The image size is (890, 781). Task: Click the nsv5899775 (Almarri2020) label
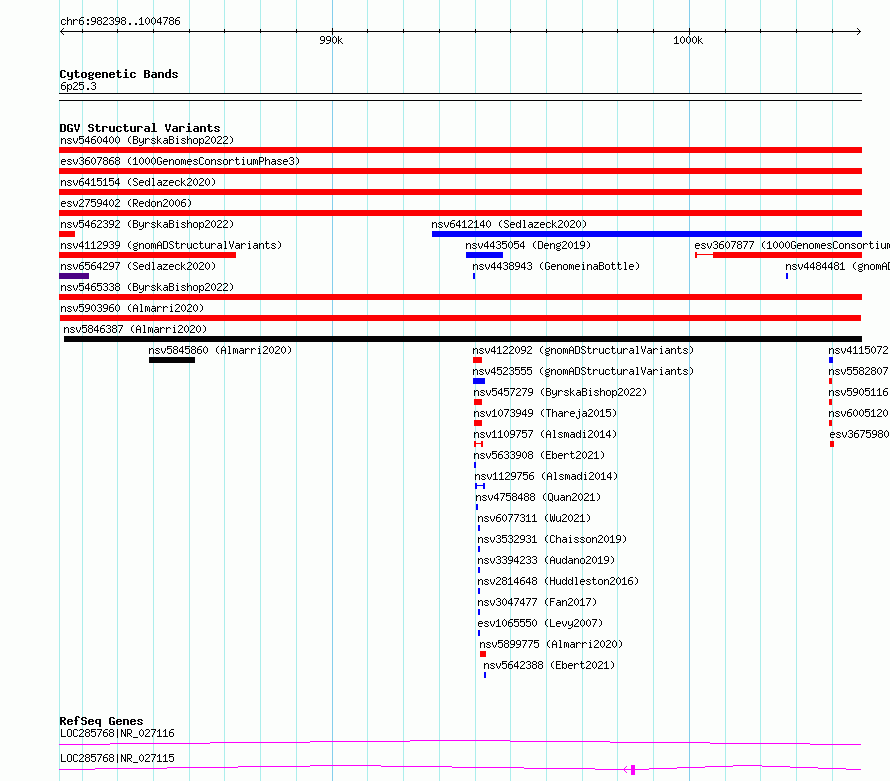click(x=551, y=644)
